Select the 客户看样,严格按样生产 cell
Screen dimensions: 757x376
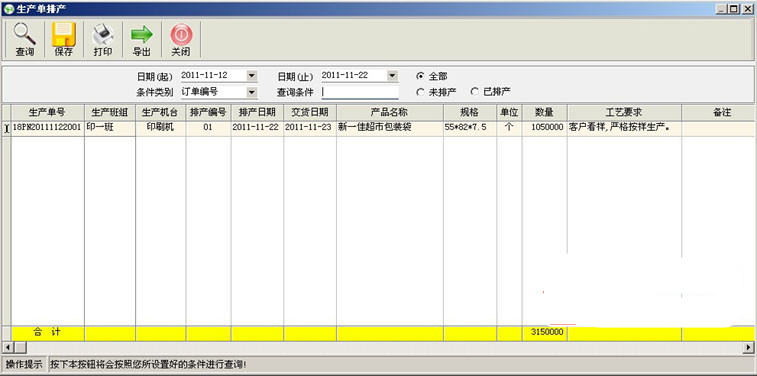click(624, 128)
